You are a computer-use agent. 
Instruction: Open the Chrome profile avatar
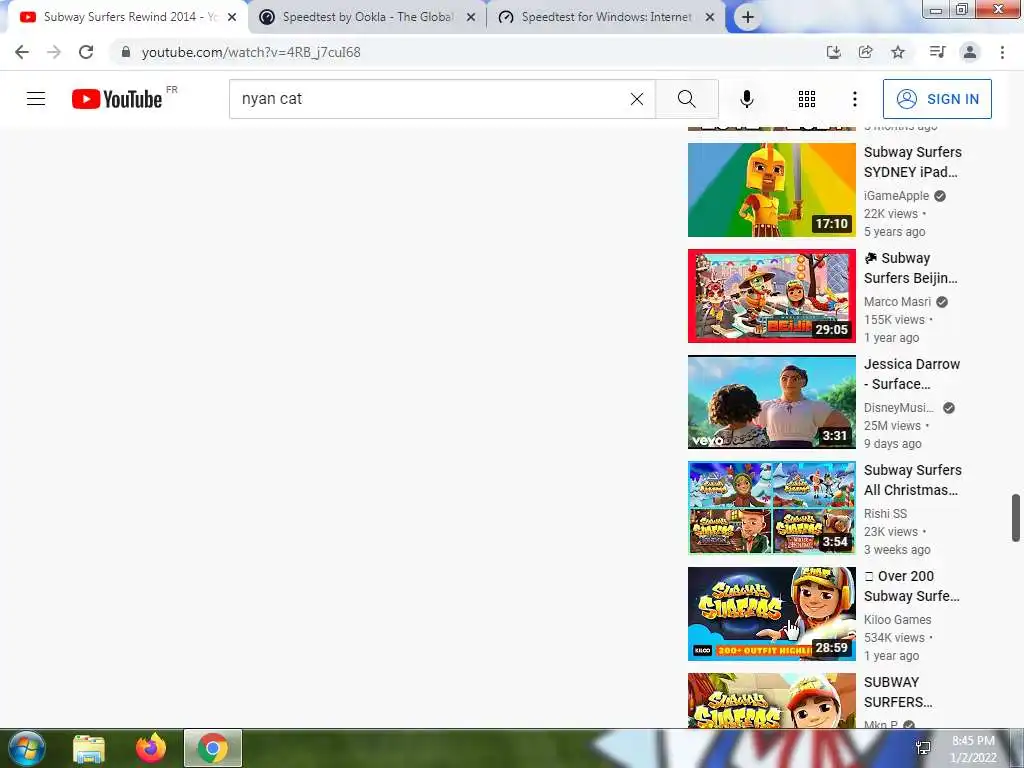coord(970,52)
